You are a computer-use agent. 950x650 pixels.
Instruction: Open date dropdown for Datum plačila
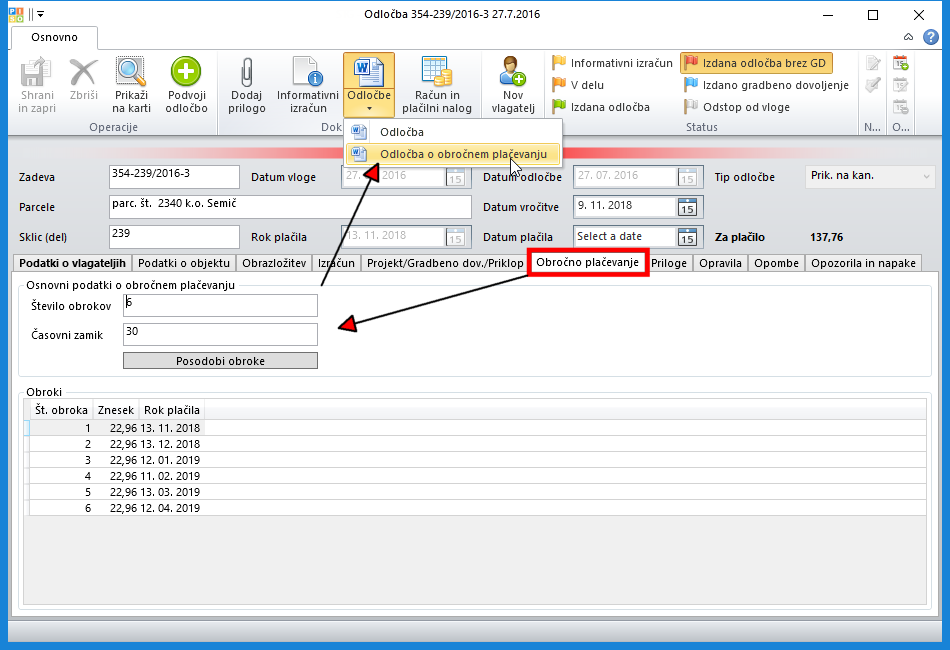(687, 237)
